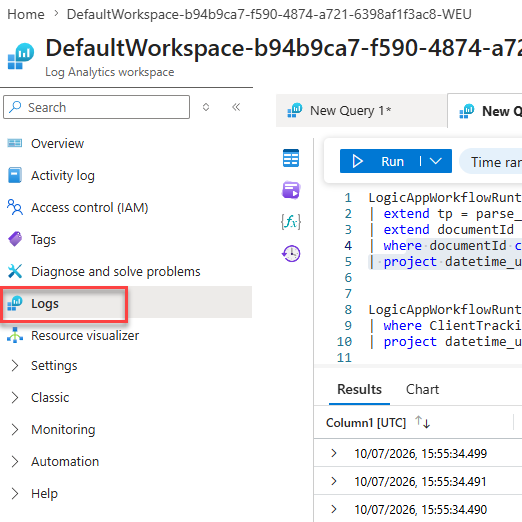Image resolution: width=522 pixels, height=522 pixels.
Task: Expand the Help section
Action: pos(15,493)
